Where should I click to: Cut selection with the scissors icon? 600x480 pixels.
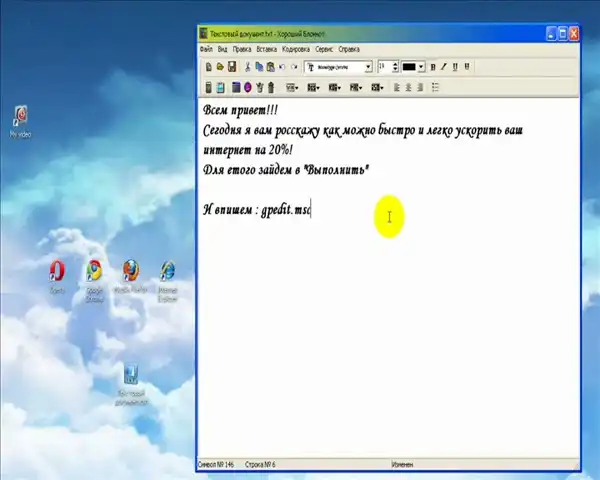click(248, 67)
